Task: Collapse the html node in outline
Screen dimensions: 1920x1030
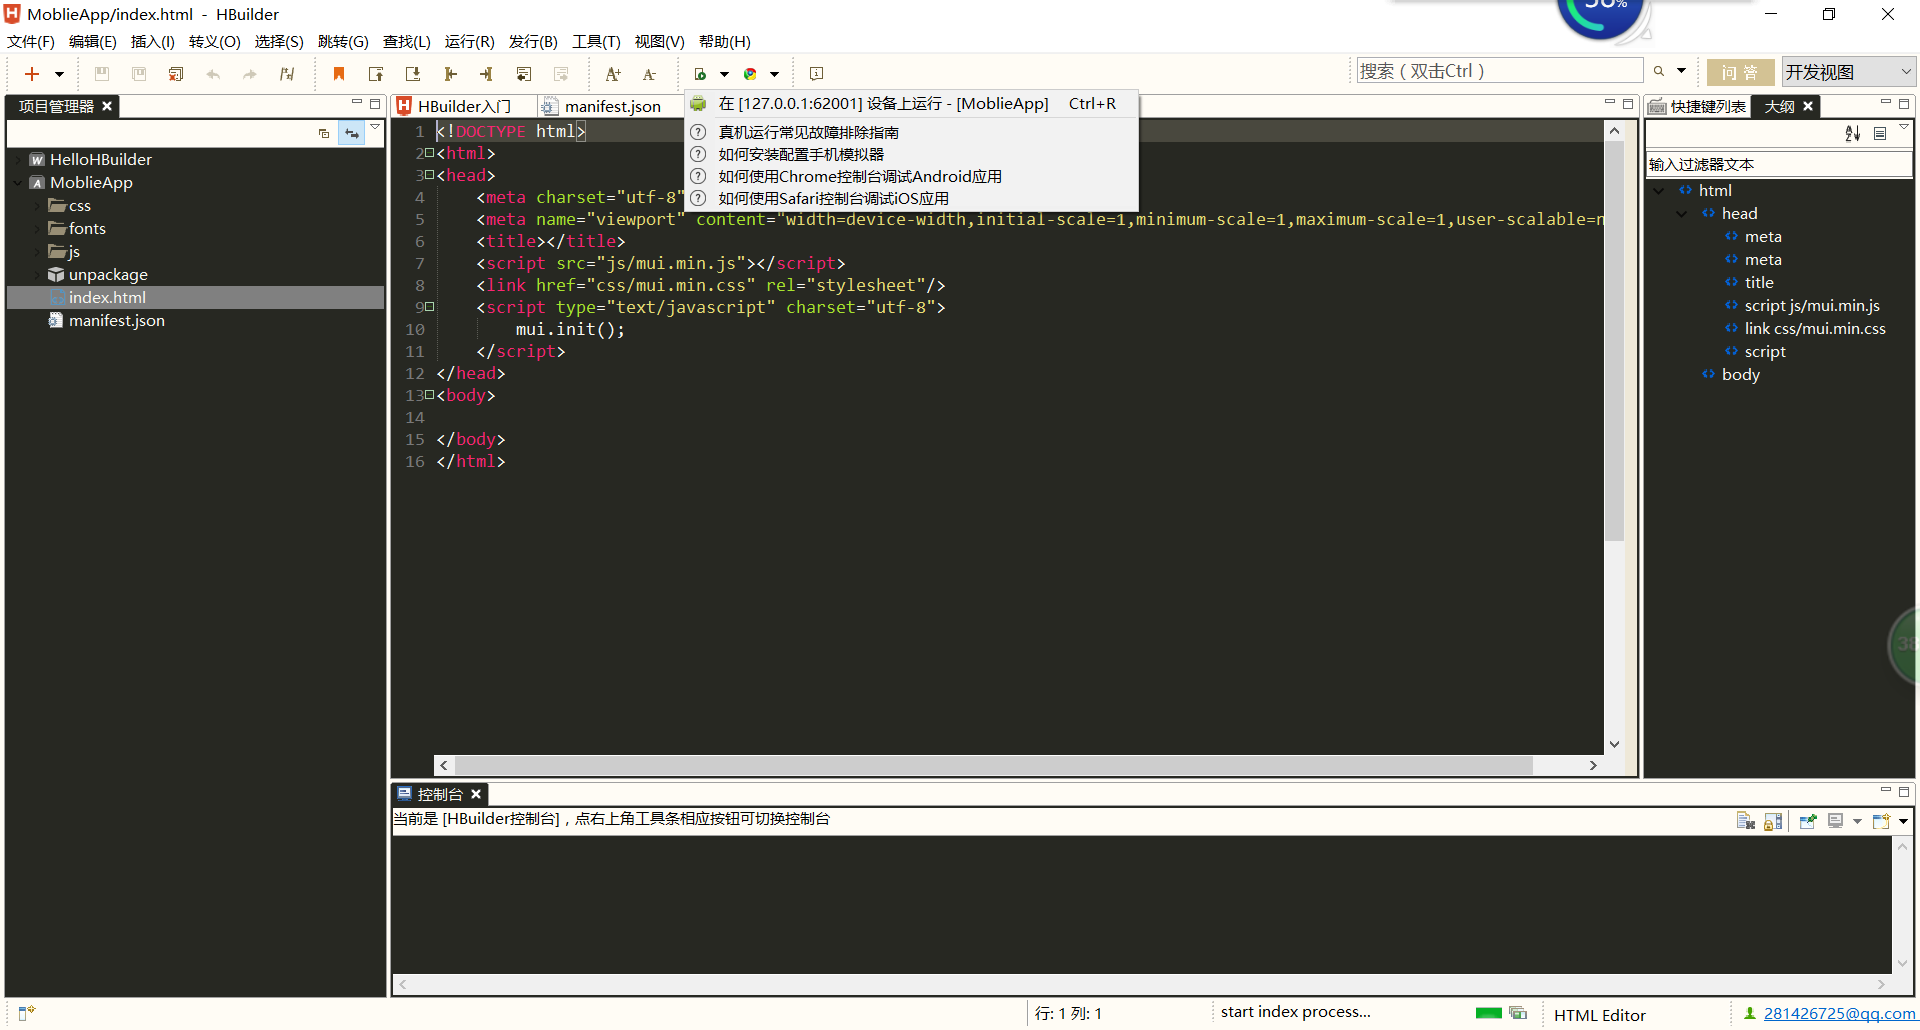Action: click(x=1660, y=190)
